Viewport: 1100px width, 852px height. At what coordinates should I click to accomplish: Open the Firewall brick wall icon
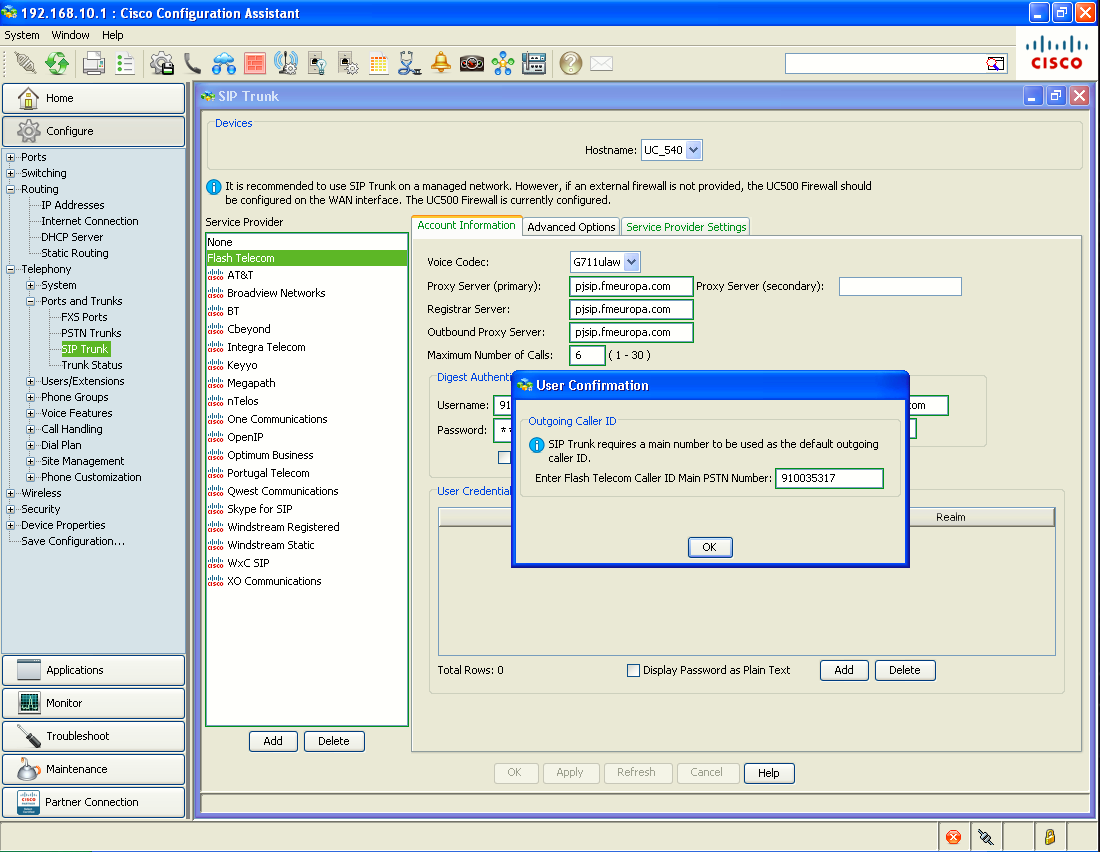[x=255, y=63]
